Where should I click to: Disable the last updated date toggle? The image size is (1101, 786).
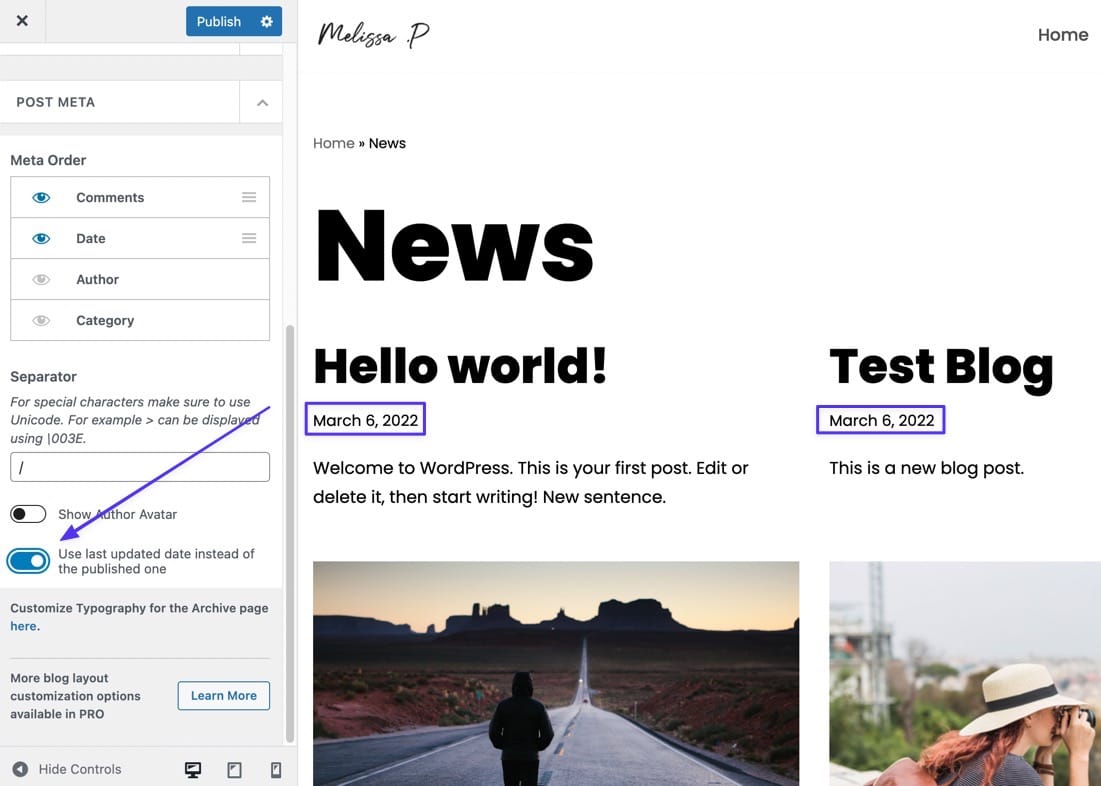(28, 561)
